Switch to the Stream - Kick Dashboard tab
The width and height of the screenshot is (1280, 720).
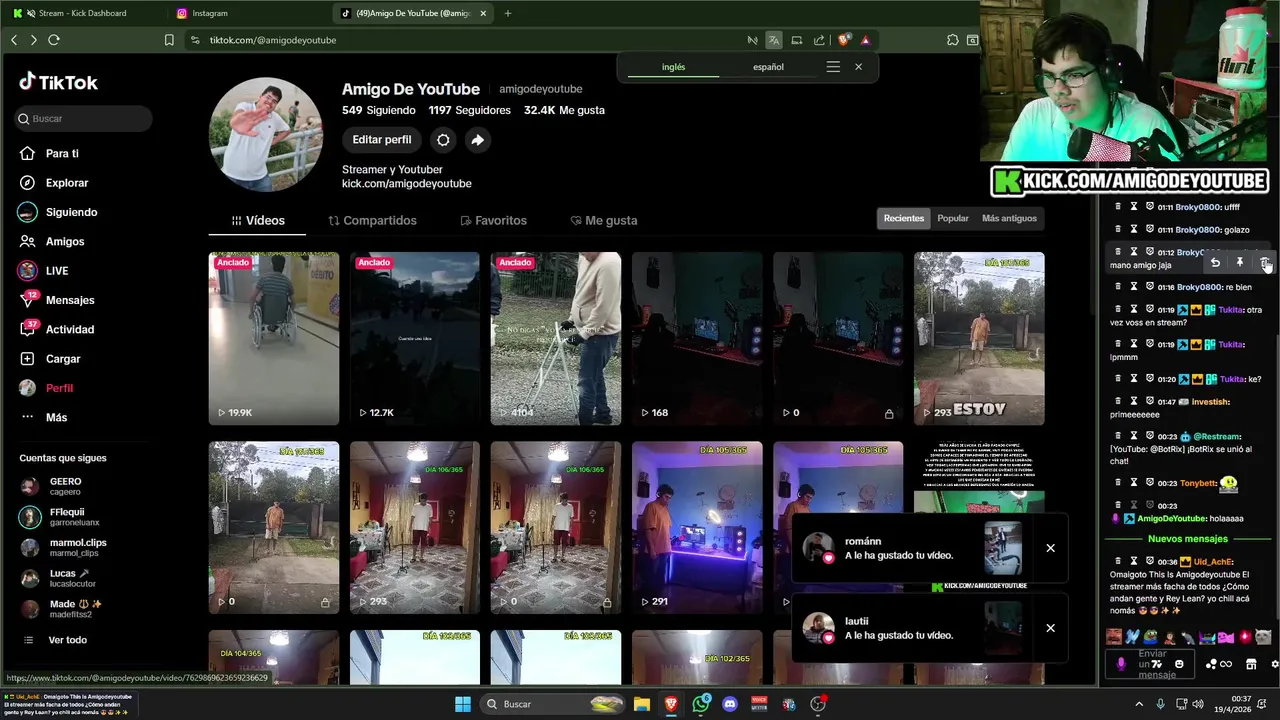[x=82, y=13]
